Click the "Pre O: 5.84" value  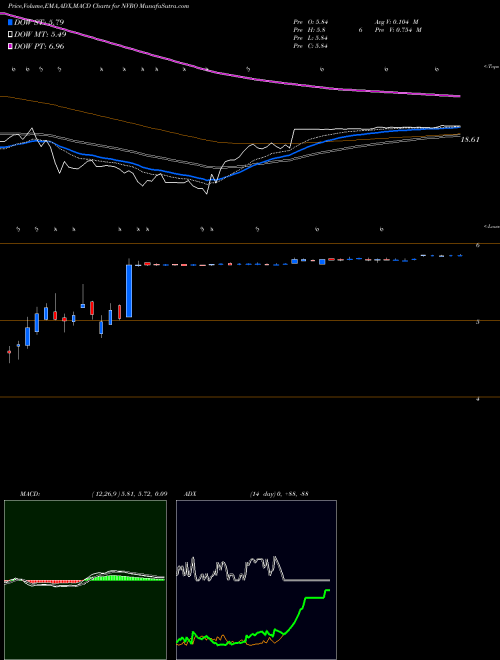click(x=311, y=22)
